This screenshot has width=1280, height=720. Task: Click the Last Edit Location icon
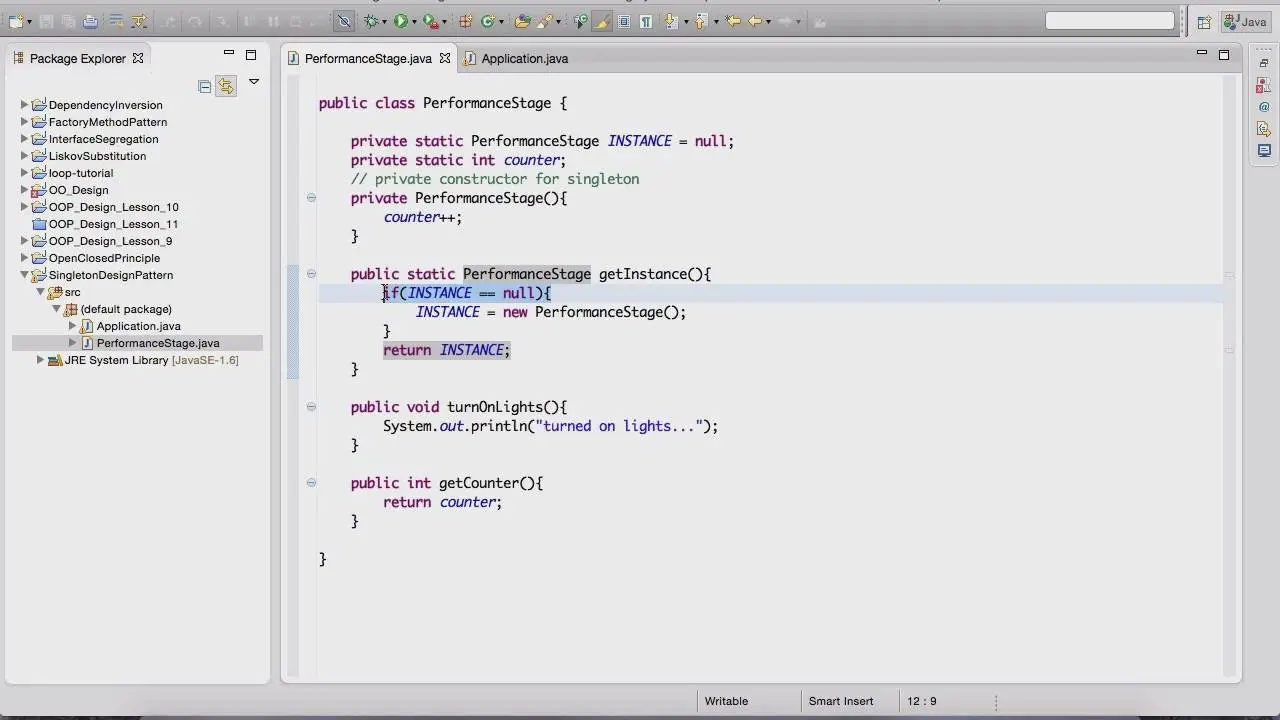click(733, 21)
